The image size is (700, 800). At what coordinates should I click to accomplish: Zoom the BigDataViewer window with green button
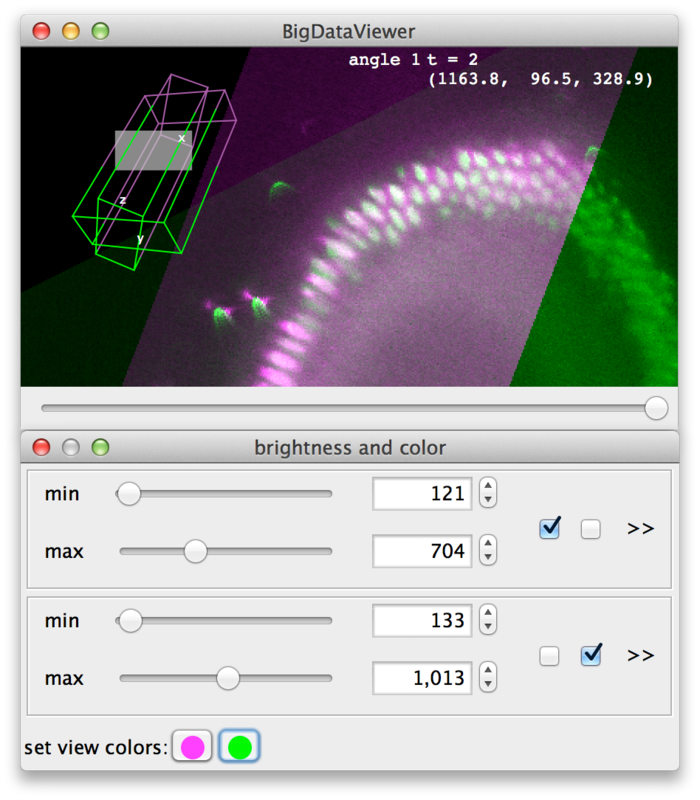coord(101,31)
